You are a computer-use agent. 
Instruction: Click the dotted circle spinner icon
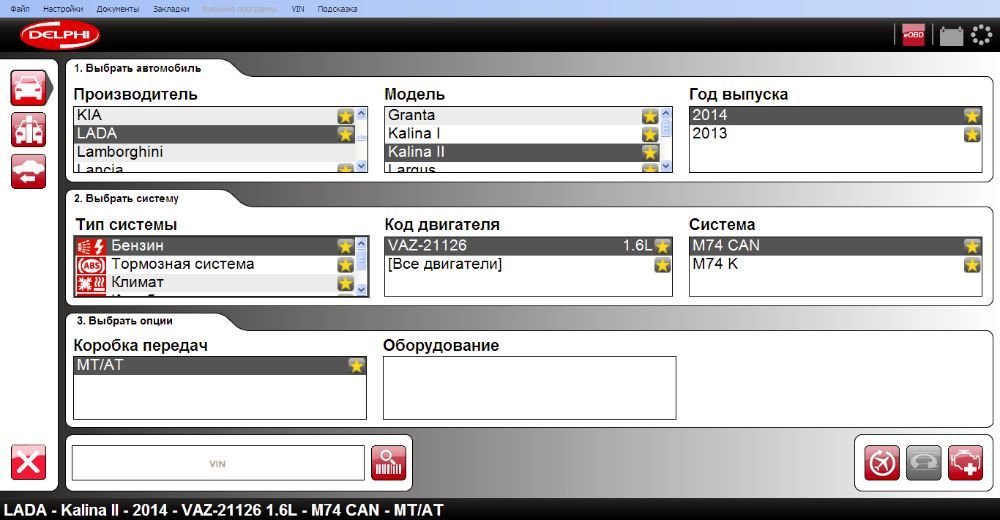tap(982, 34)
